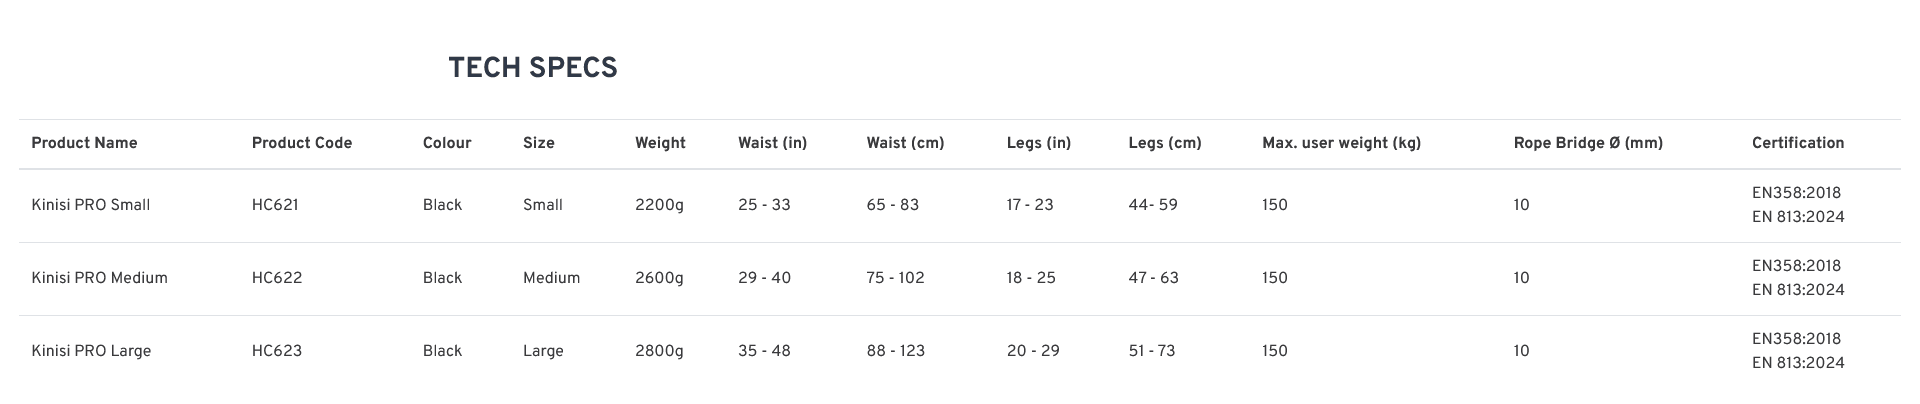Click the Weight column header
The width and height of the screenshot is (1920, 404).
(x=660, y=143)
